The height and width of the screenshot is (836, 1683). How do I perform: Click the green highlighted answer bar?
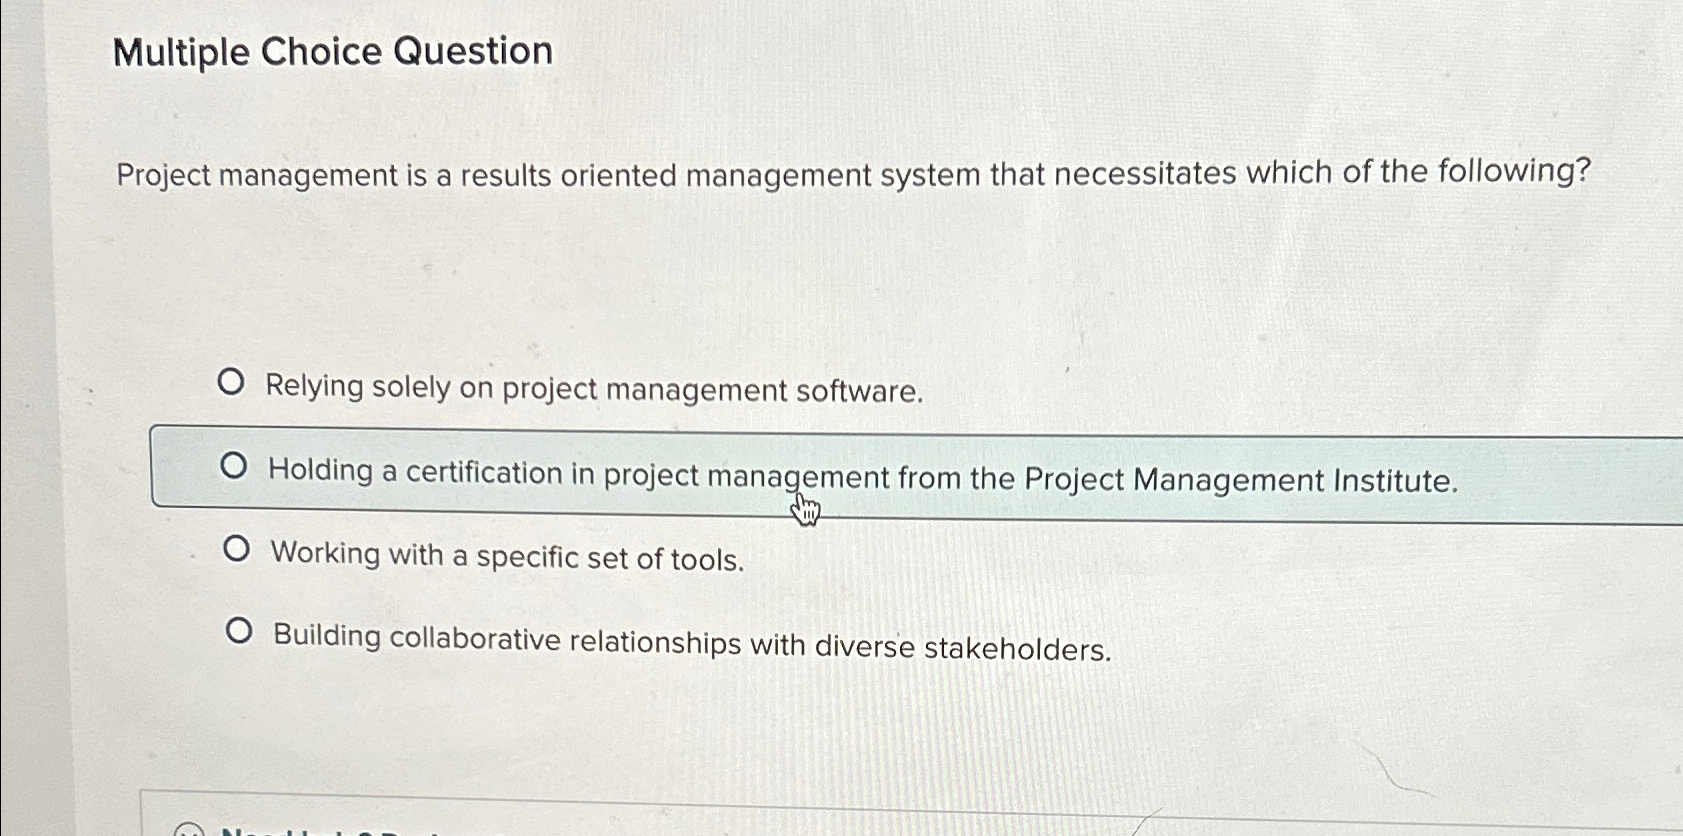[x=1100, y=470]
